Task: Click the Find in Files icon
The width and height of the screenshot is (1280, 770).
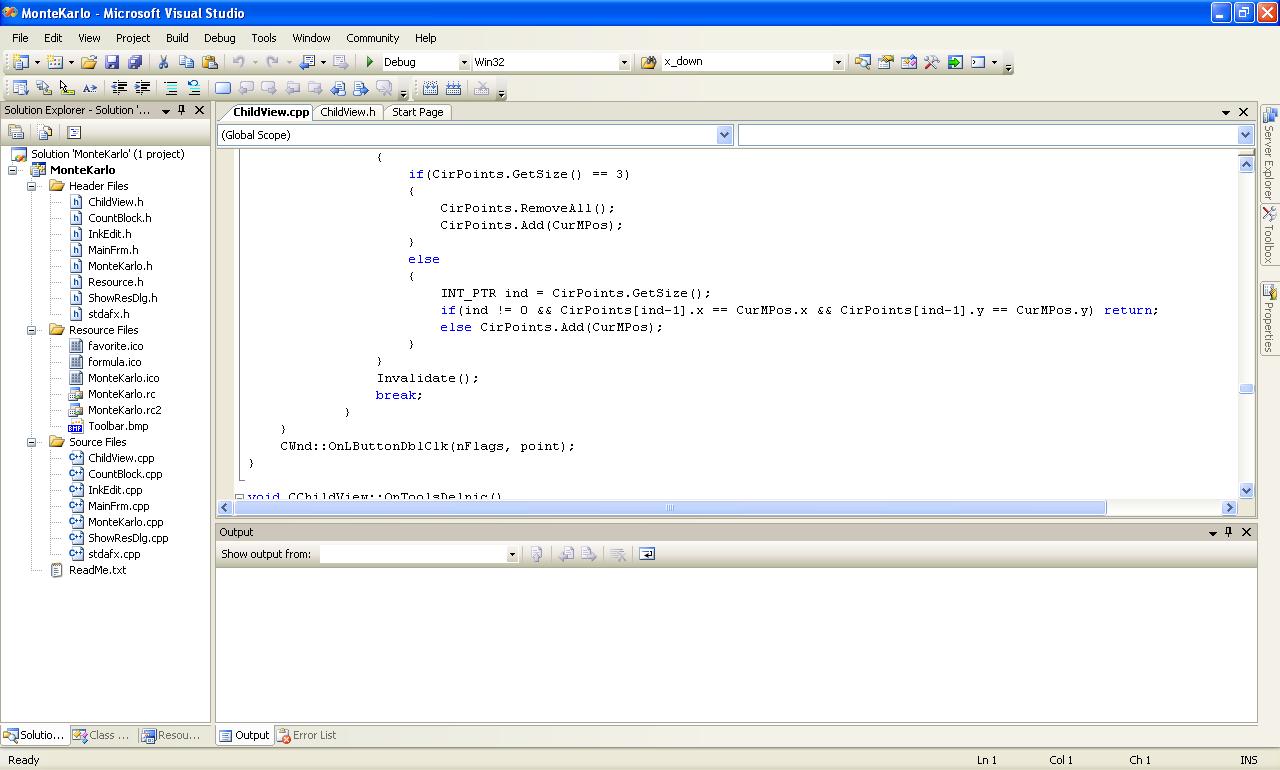Action: click(648, 62)
